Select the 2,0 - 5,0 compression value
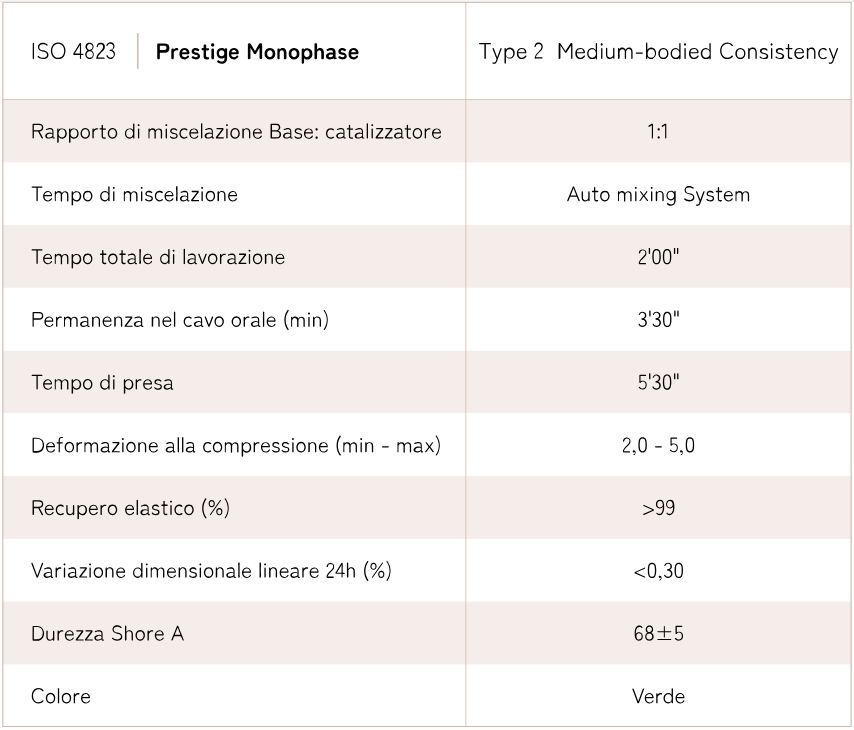Screen dimensions: 854x730 coord(658,446)
